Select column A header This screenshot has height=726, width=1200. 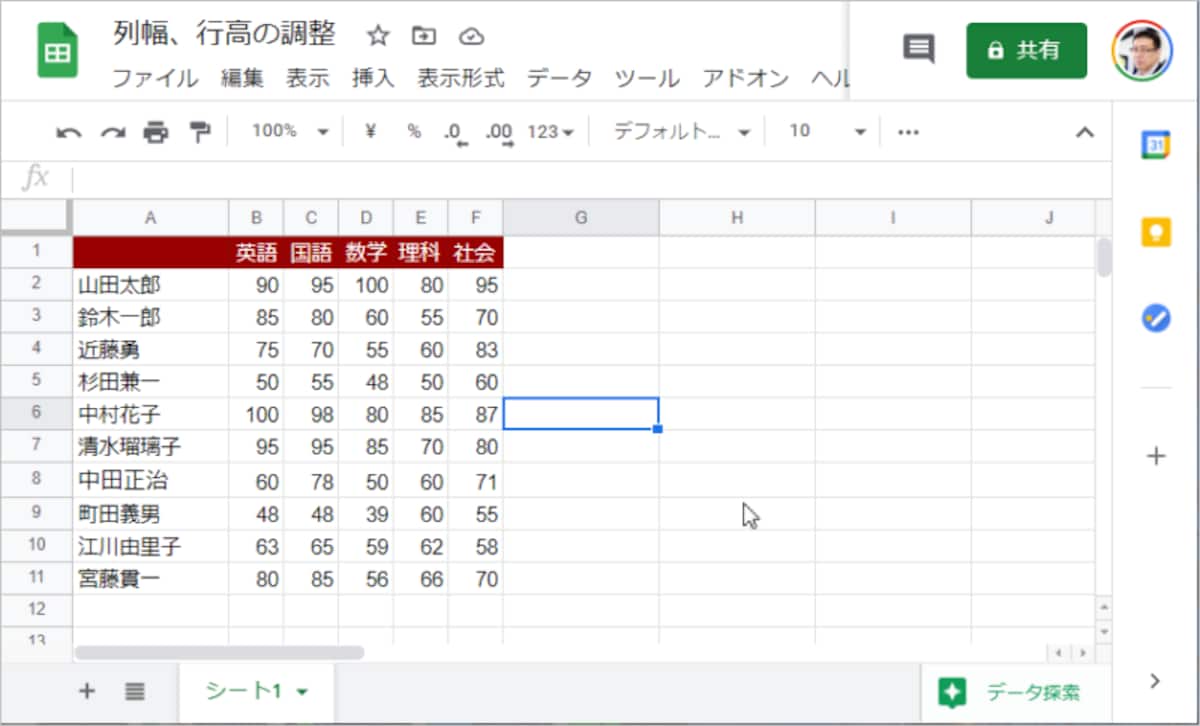click(151, 217)
